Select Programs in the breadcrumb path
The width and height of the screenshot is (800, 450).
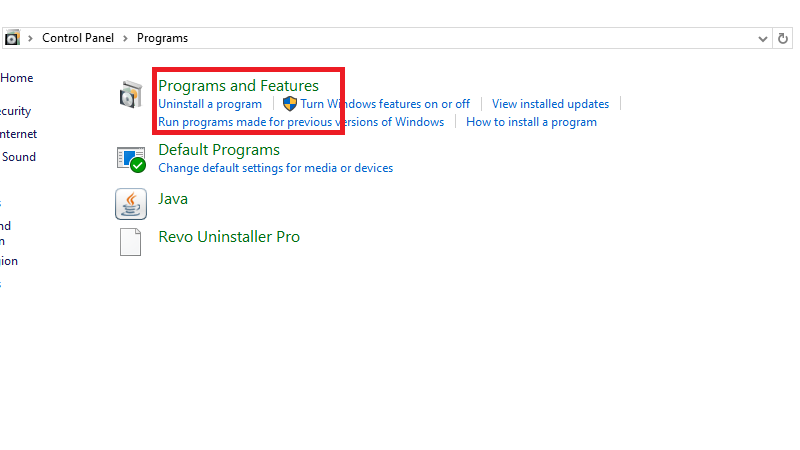click(162, 38)
